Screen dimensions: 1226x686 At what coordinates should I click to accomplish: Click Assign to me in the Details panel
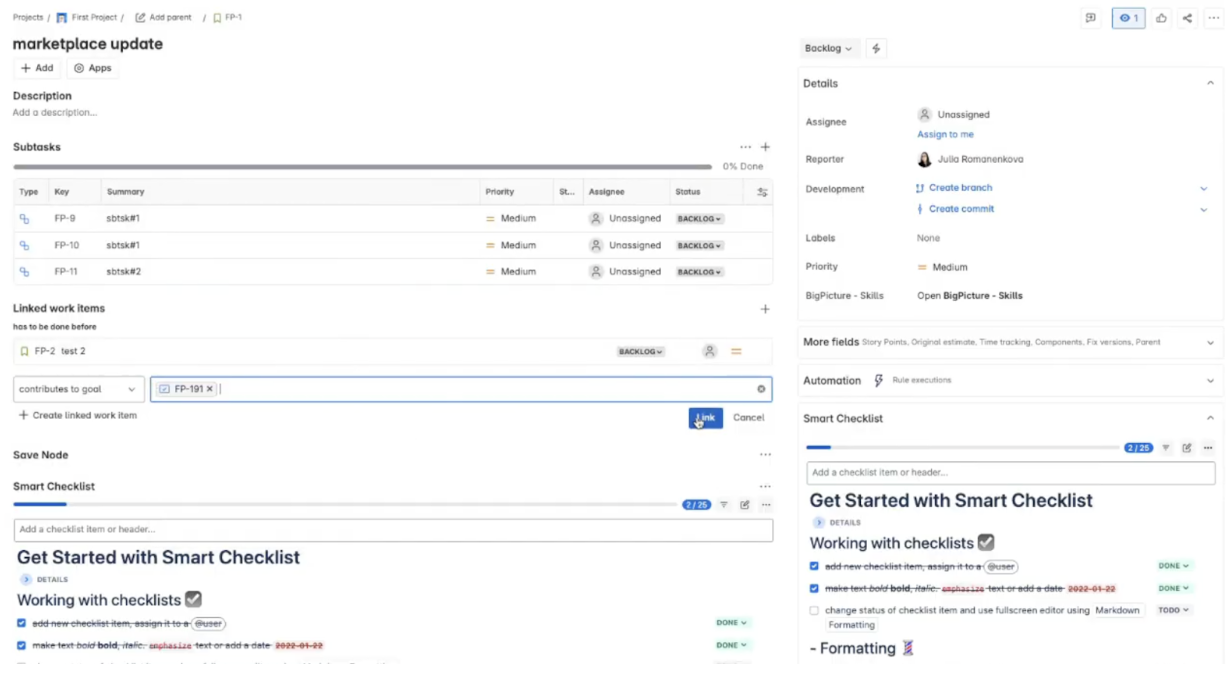[945, 134]
